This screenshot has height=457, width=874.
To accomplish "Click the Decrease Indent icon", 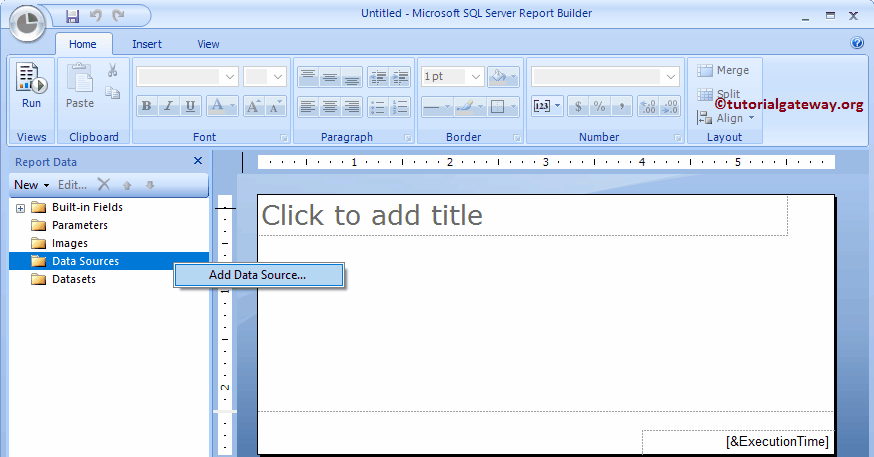I will 378,77.
